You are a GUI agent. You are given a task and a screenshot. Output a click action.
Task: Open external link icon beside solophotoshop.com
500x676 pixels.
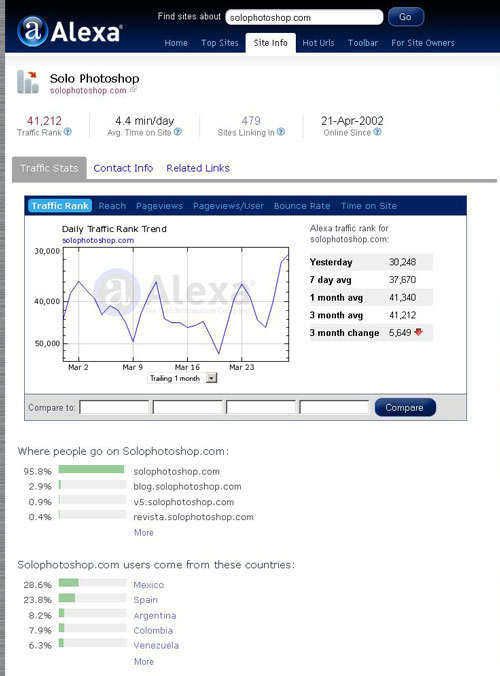point(133,90)
